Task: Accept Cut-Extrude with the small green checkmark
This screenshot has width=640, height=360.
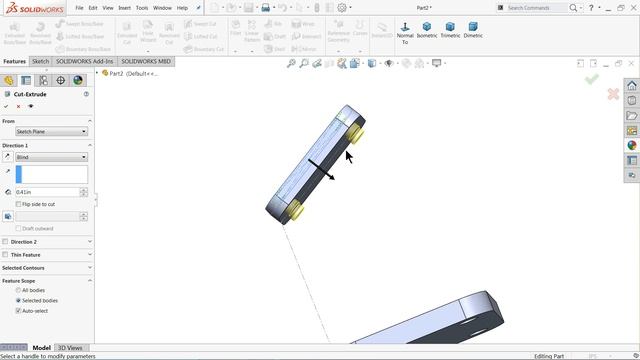Action: click(6, 106)
